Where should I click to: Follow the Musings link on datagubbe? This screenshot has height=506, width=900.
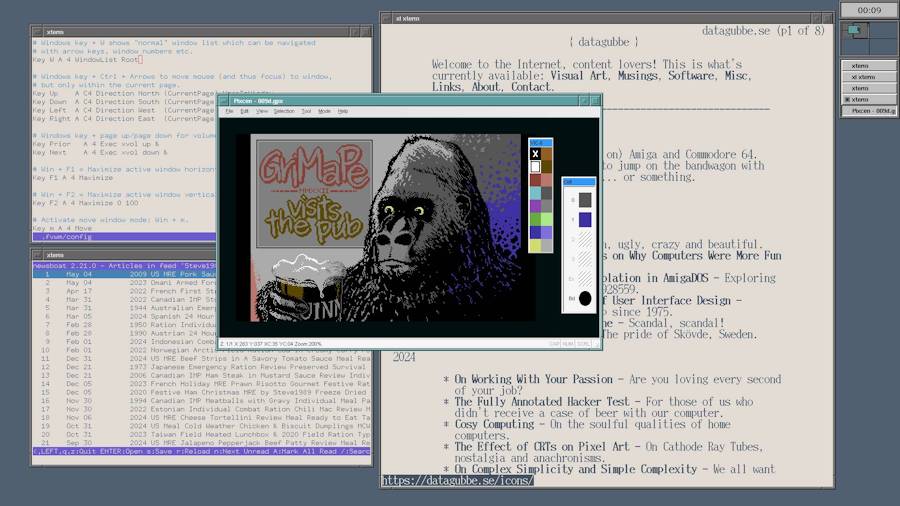coord(637,76)
